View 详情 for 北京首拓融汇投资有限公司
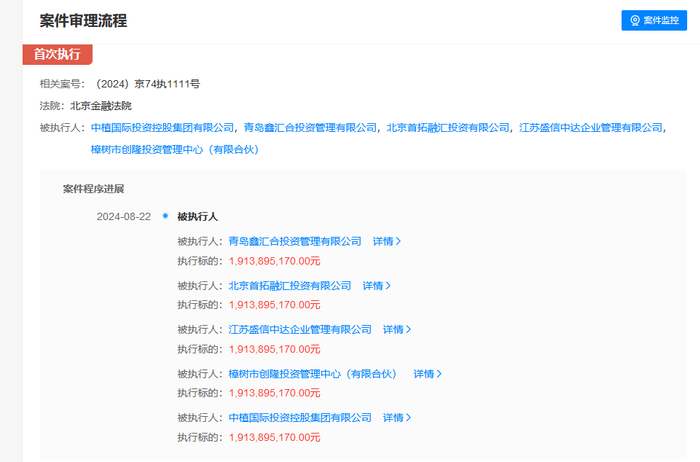700x462 pixels. pos(376,286)
